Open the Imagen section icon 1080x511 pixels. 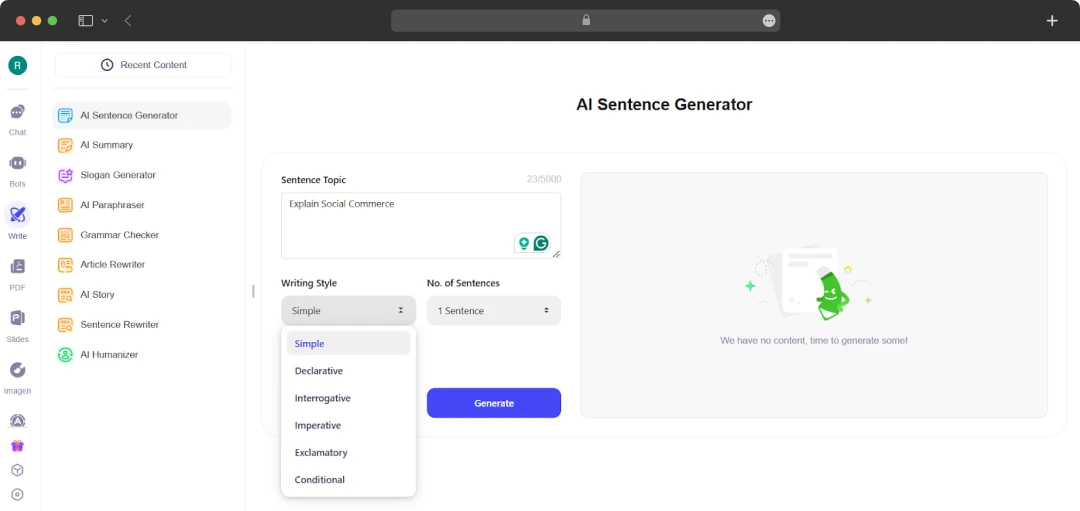coord(18,370)
